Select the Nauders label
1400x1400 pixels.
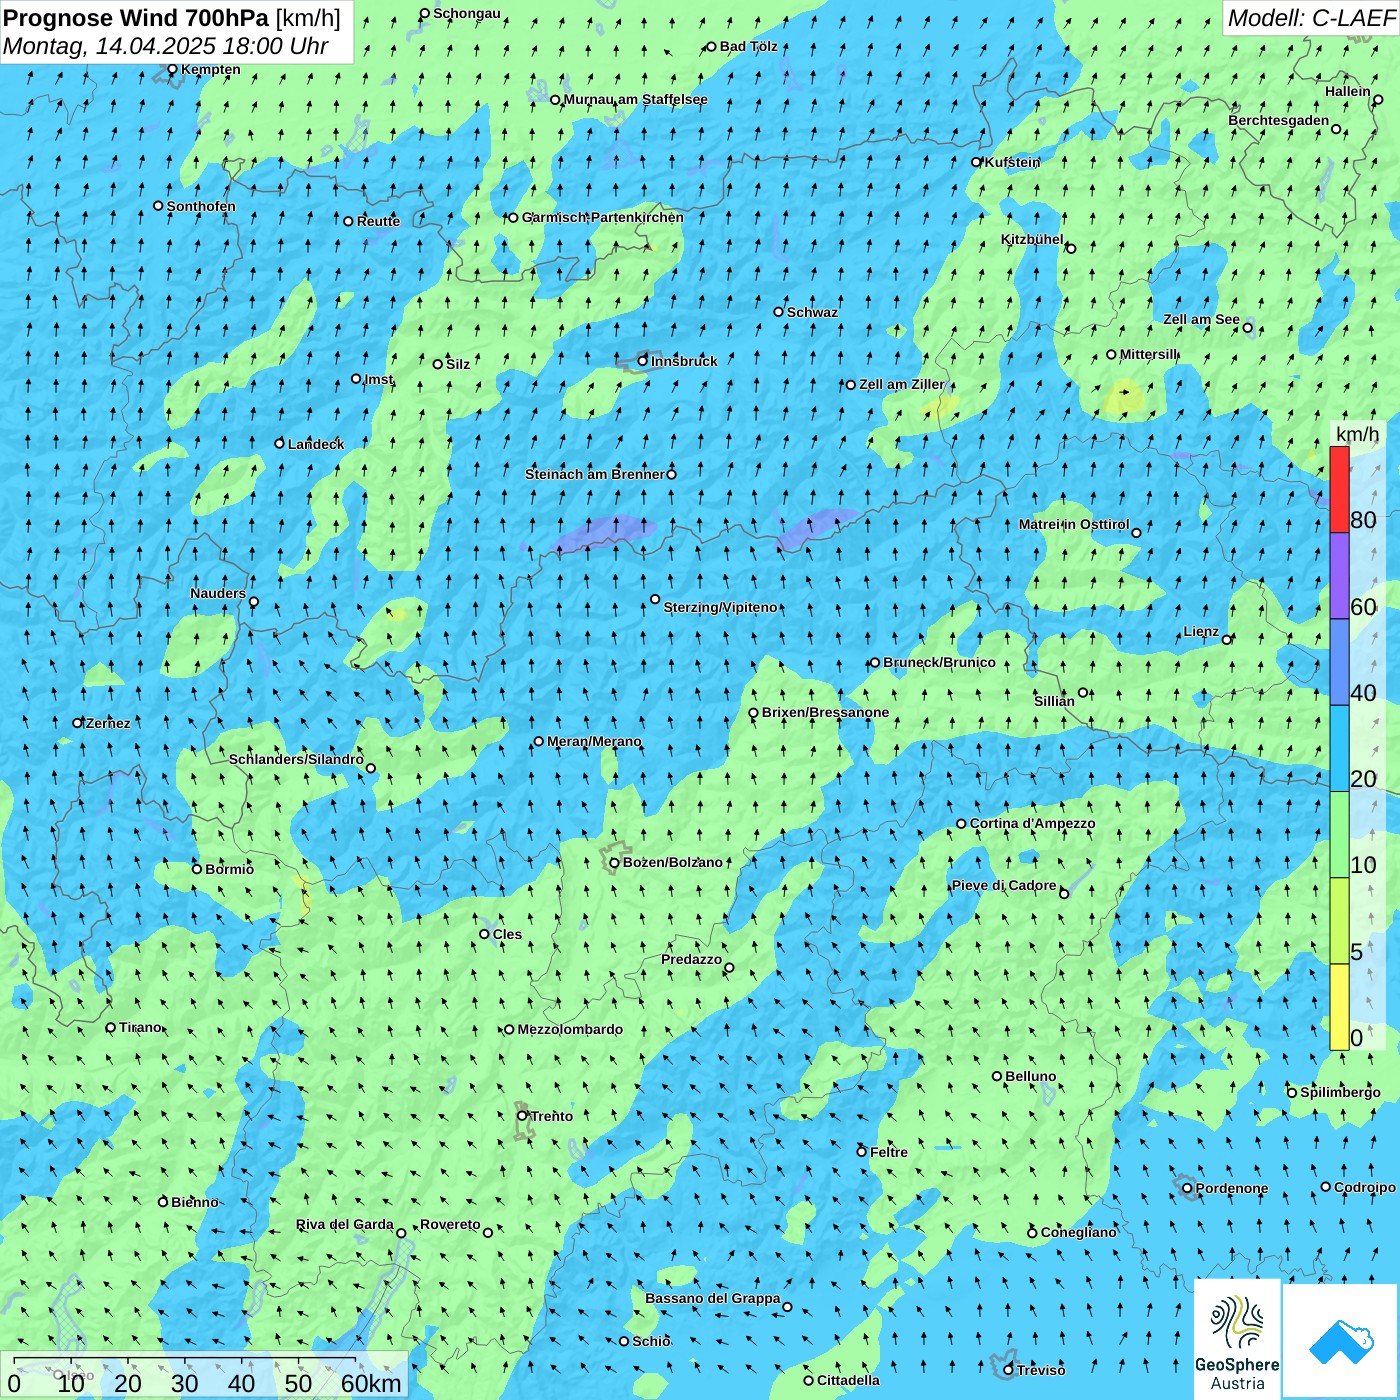[218, 593]
